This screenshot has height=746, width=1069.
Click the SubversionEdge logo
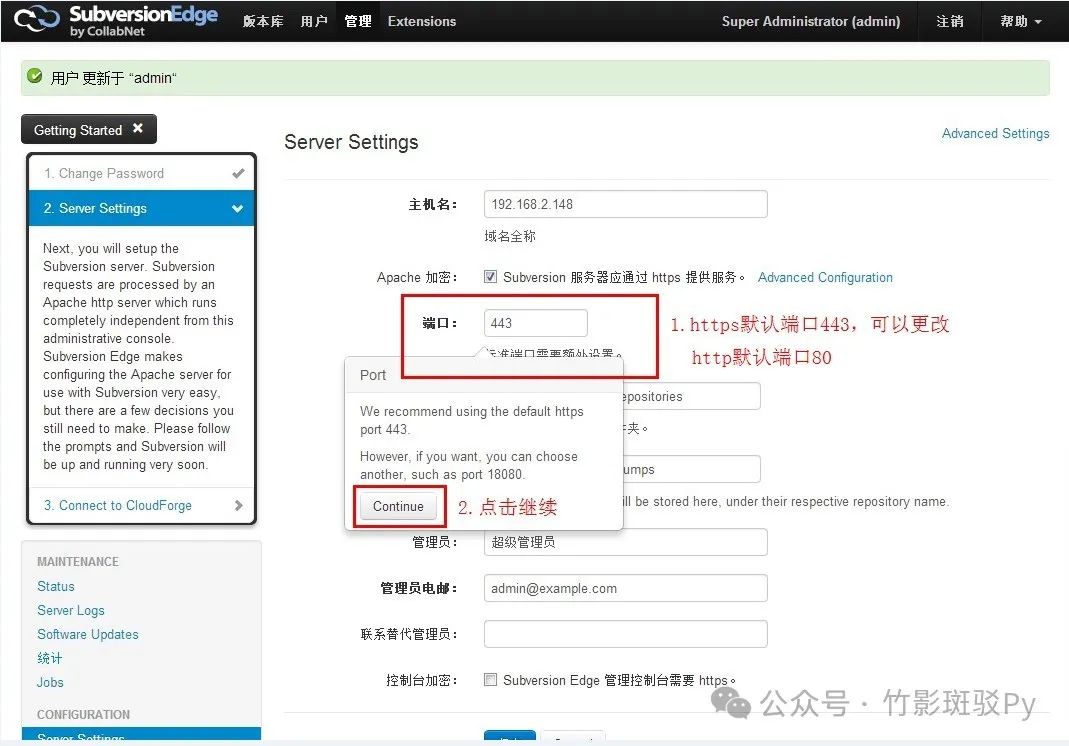tap(116, 20)
